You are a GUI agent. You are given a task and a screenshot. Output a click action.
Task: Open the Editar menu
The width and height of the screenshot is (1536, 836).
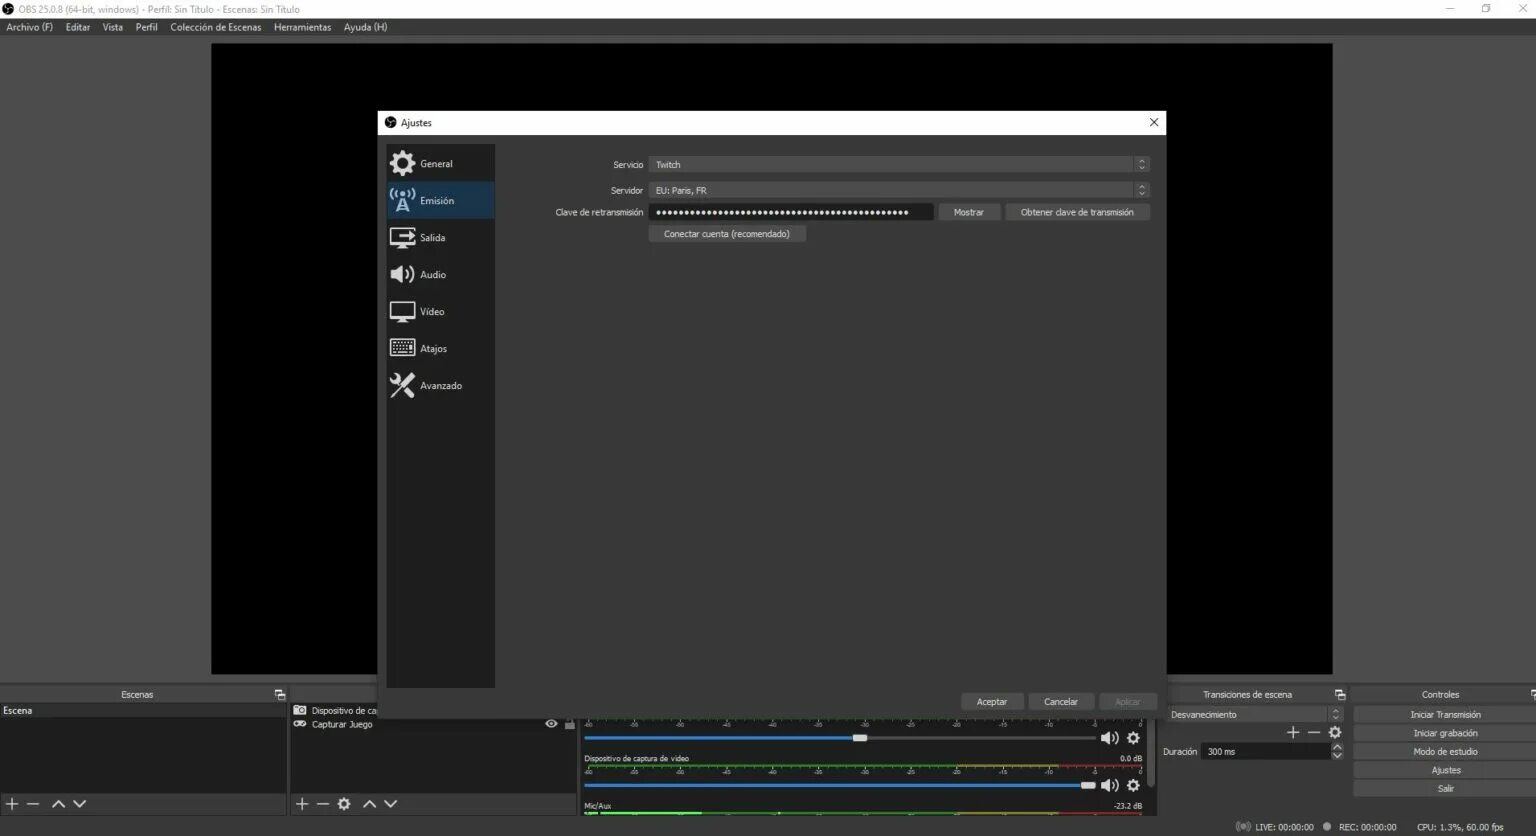[x=78, y=27]
